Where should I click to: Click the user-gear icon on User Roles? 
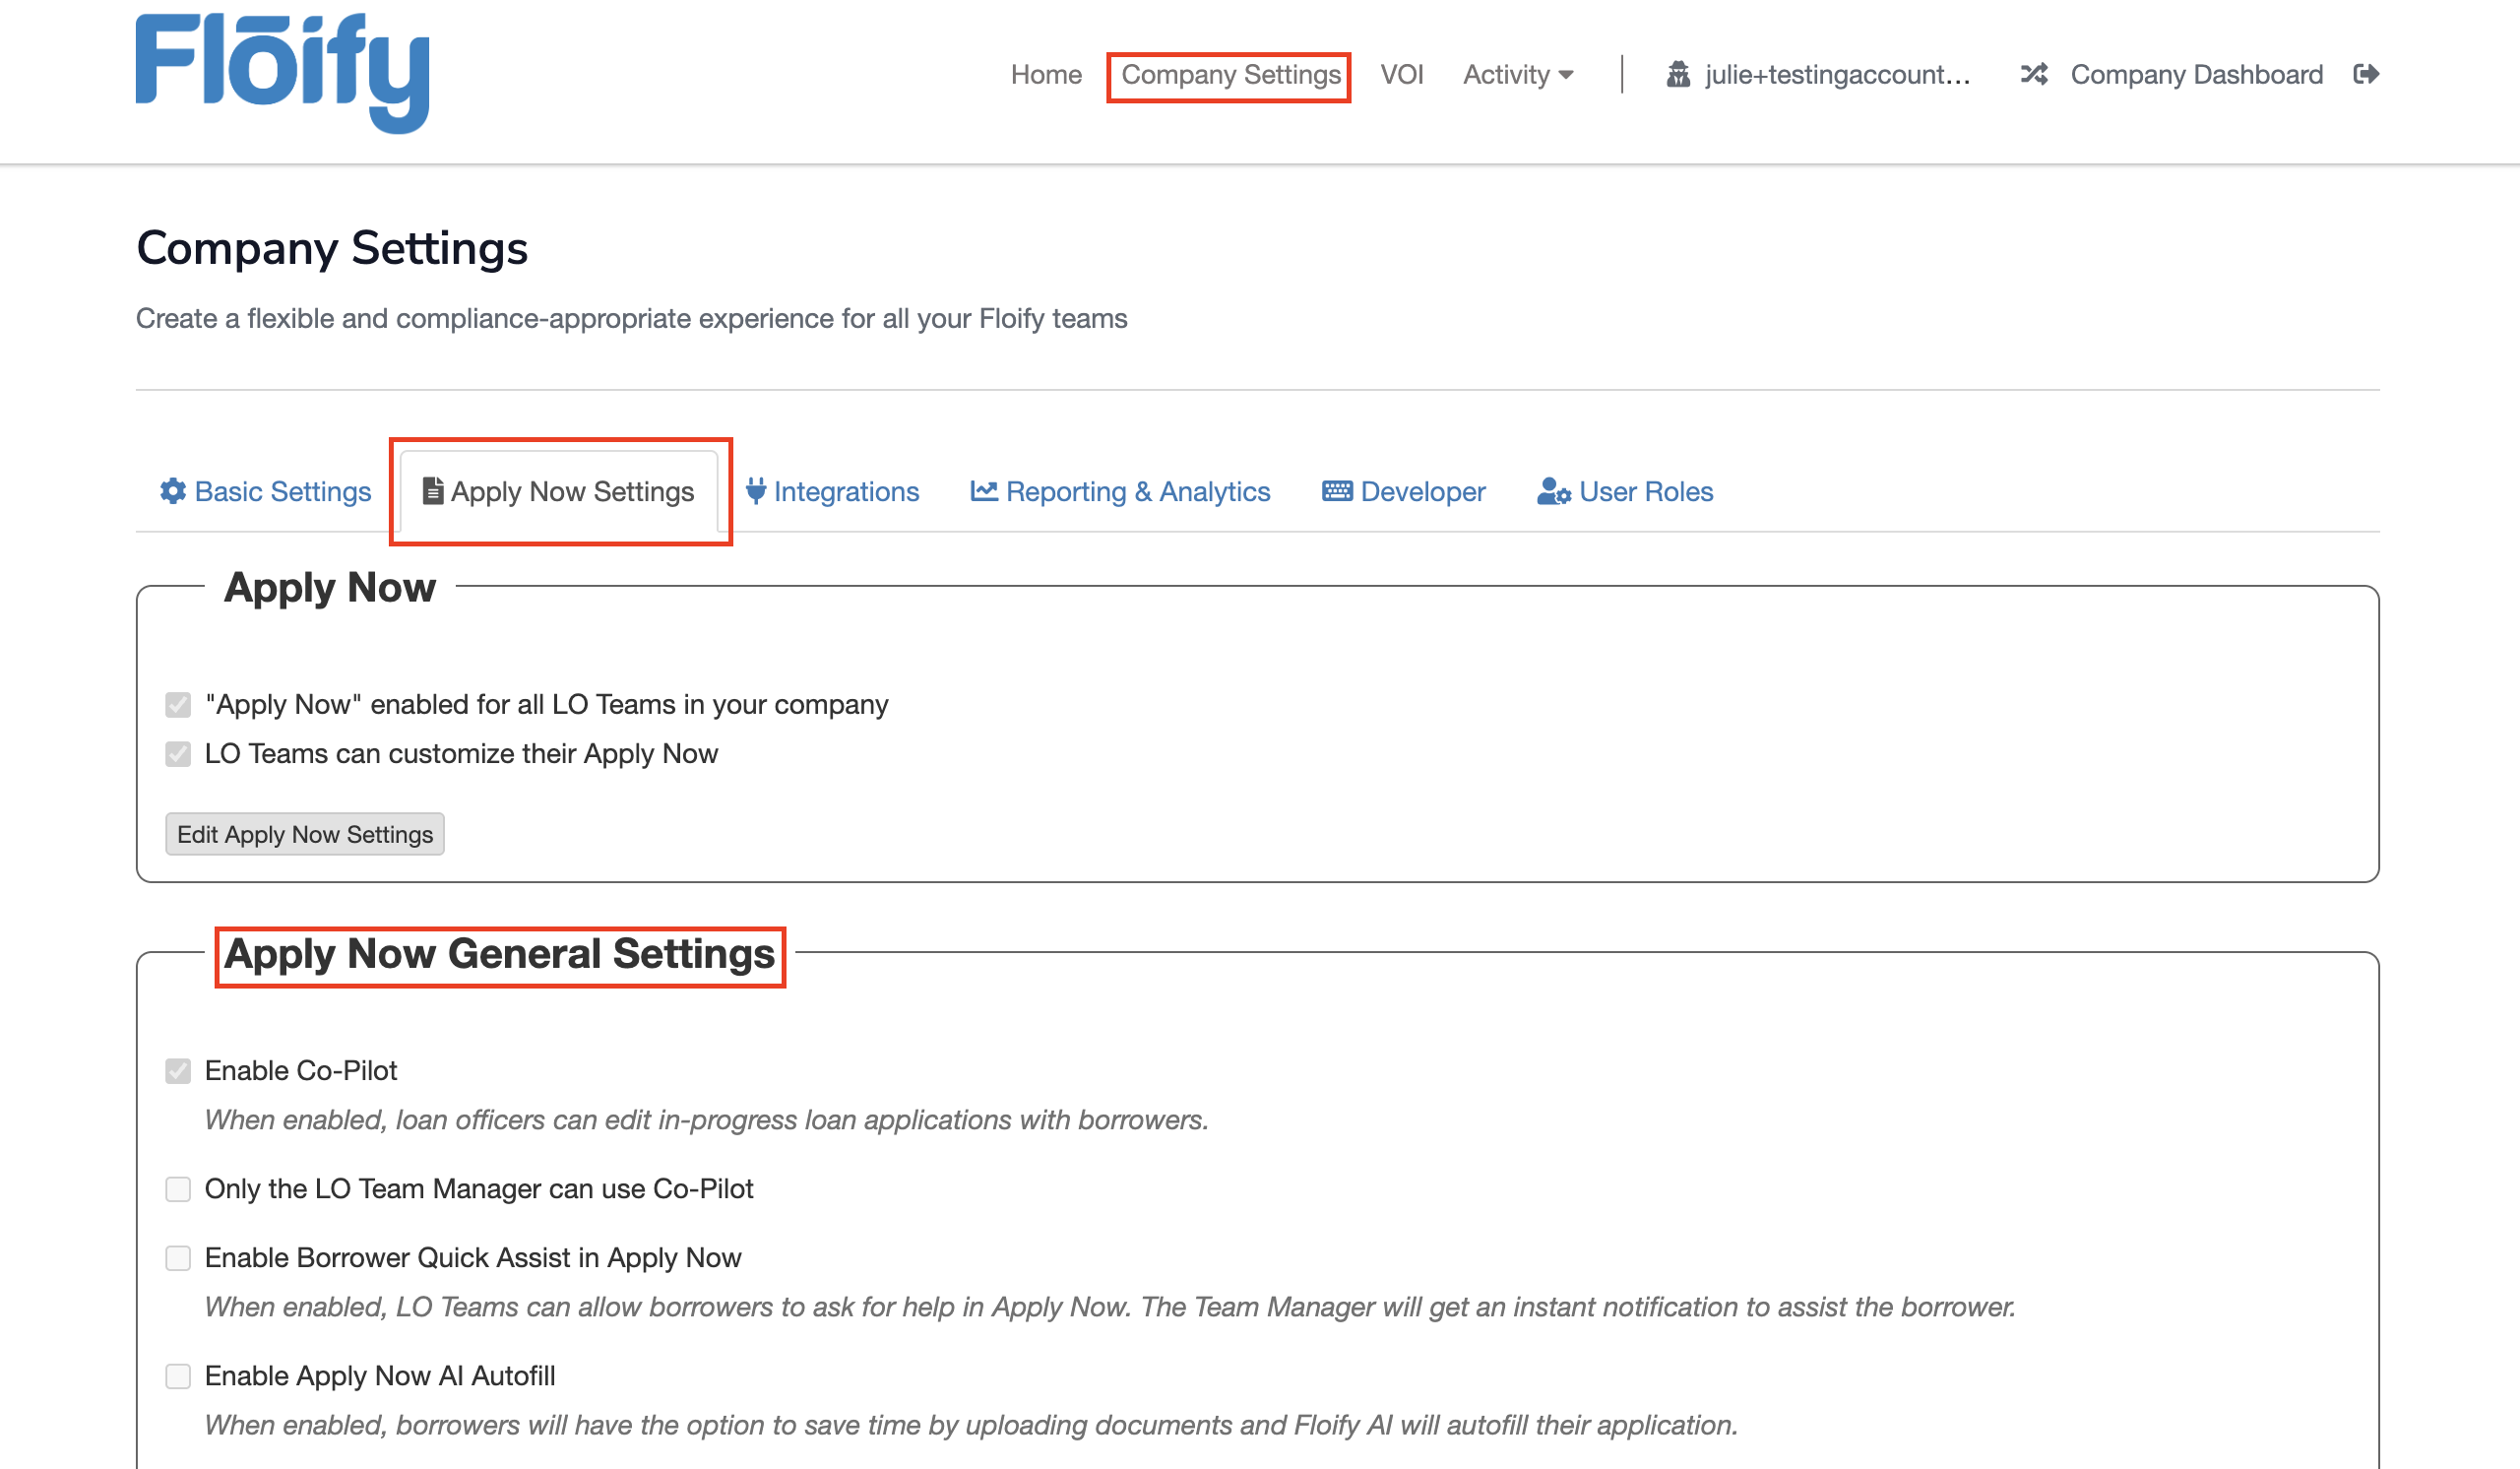pos(1553,491)
